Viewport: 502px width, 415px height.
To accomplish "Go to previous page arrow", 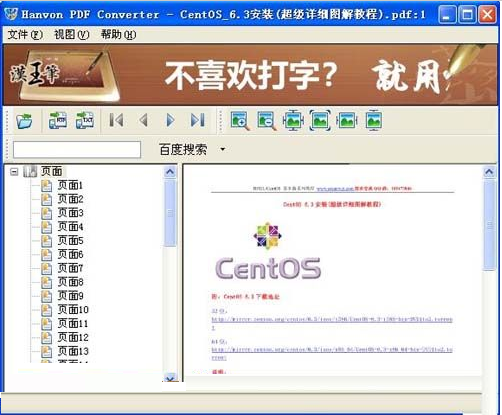I will click(x=144, y=120).
